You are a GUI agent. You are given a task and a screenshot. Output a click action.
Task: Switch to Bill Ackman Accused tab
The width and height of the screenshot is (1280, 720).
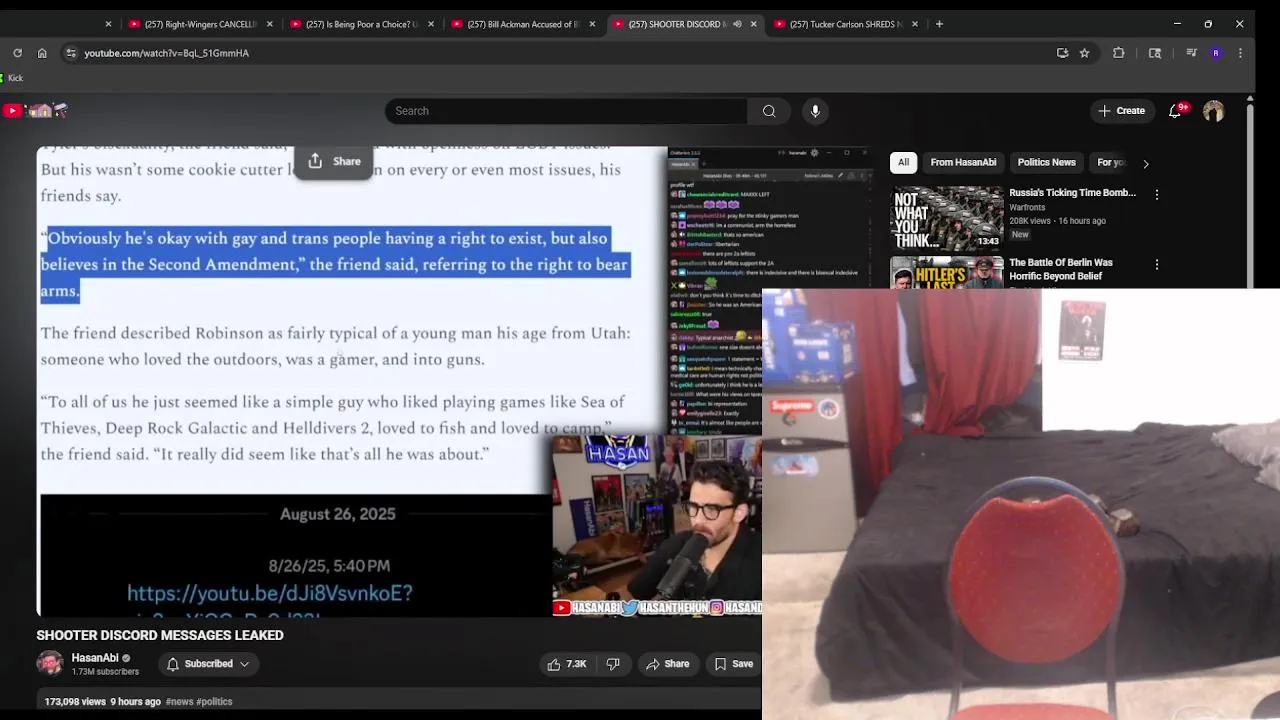pyautogui.click(x=523, y=24)
